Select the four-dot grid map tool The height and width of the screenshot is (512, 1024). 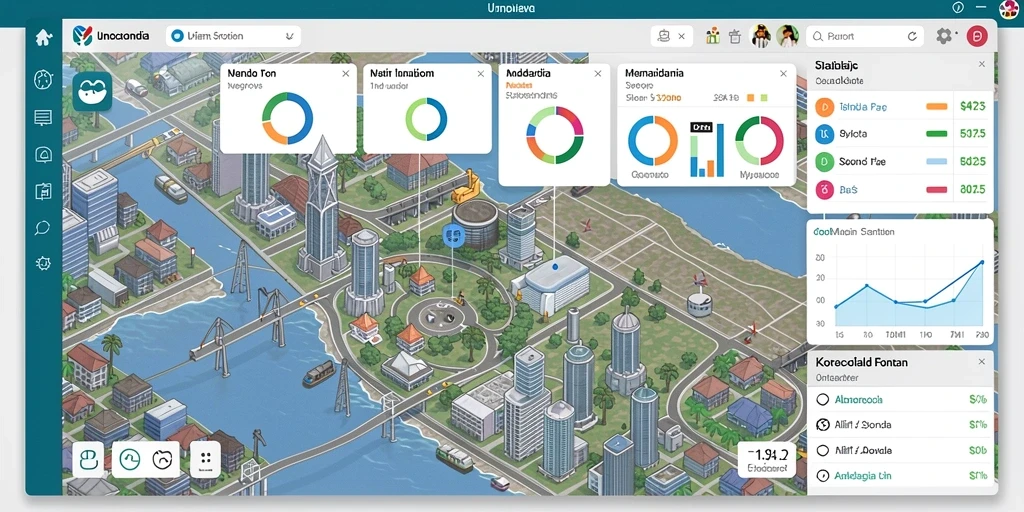[x=205, y=460]
